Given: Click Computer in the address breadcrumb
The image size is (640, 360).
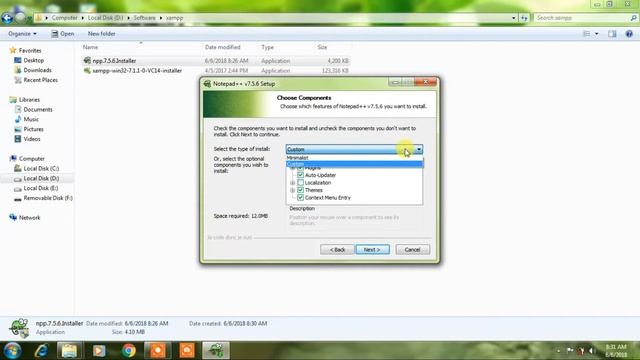Looking at the screenshot, I should (64, 18).
